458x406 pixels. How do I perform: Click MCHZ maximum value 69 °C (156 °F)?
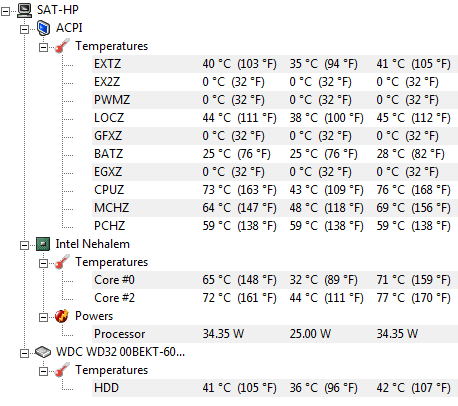click(x=413, y=208)
